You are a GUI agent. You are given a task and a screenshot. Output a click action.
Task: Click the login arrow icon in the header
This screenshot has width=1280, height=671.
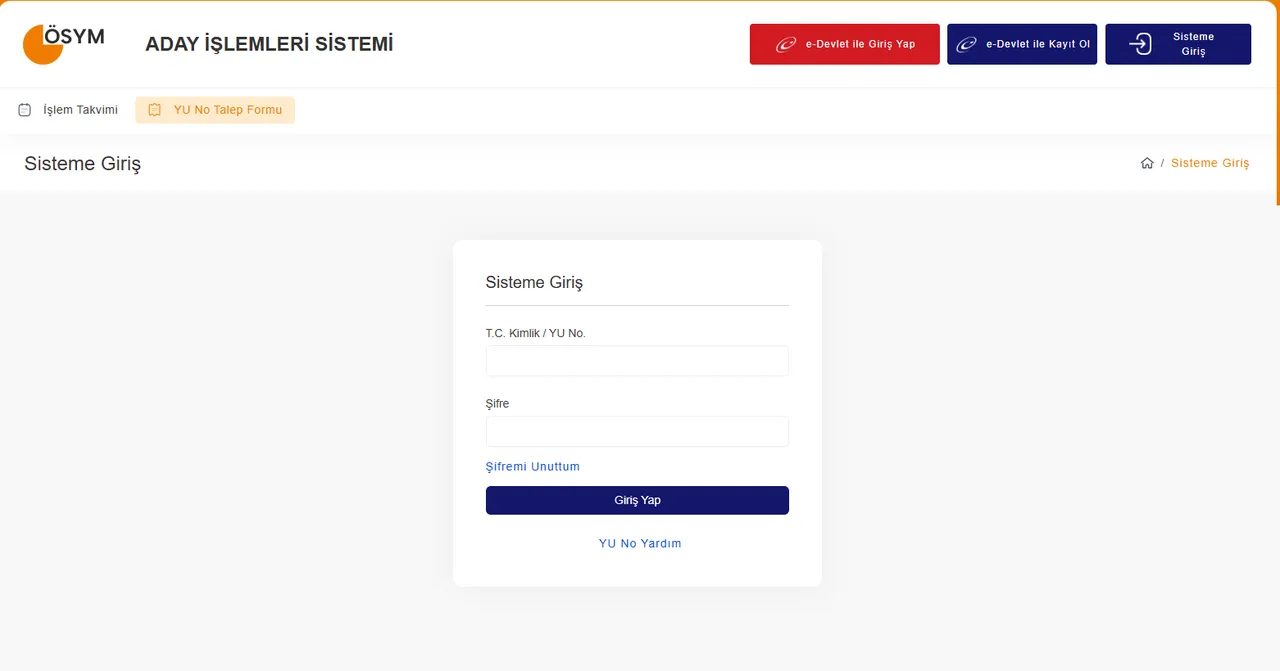(1140, 44)
